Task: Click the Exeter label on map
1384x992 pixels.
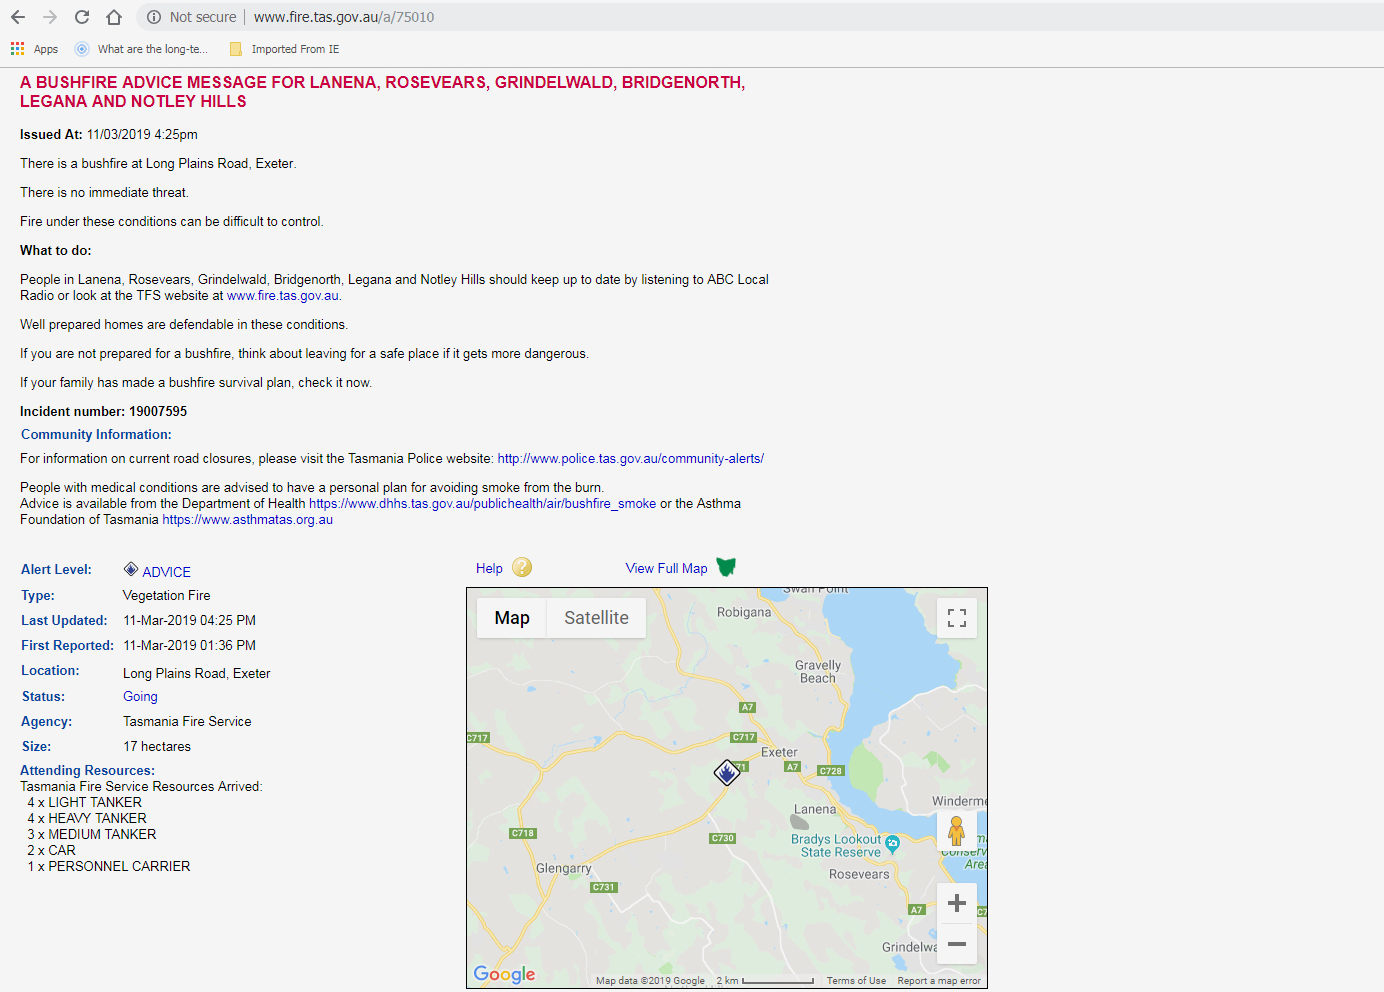Action: coord(779,753)
